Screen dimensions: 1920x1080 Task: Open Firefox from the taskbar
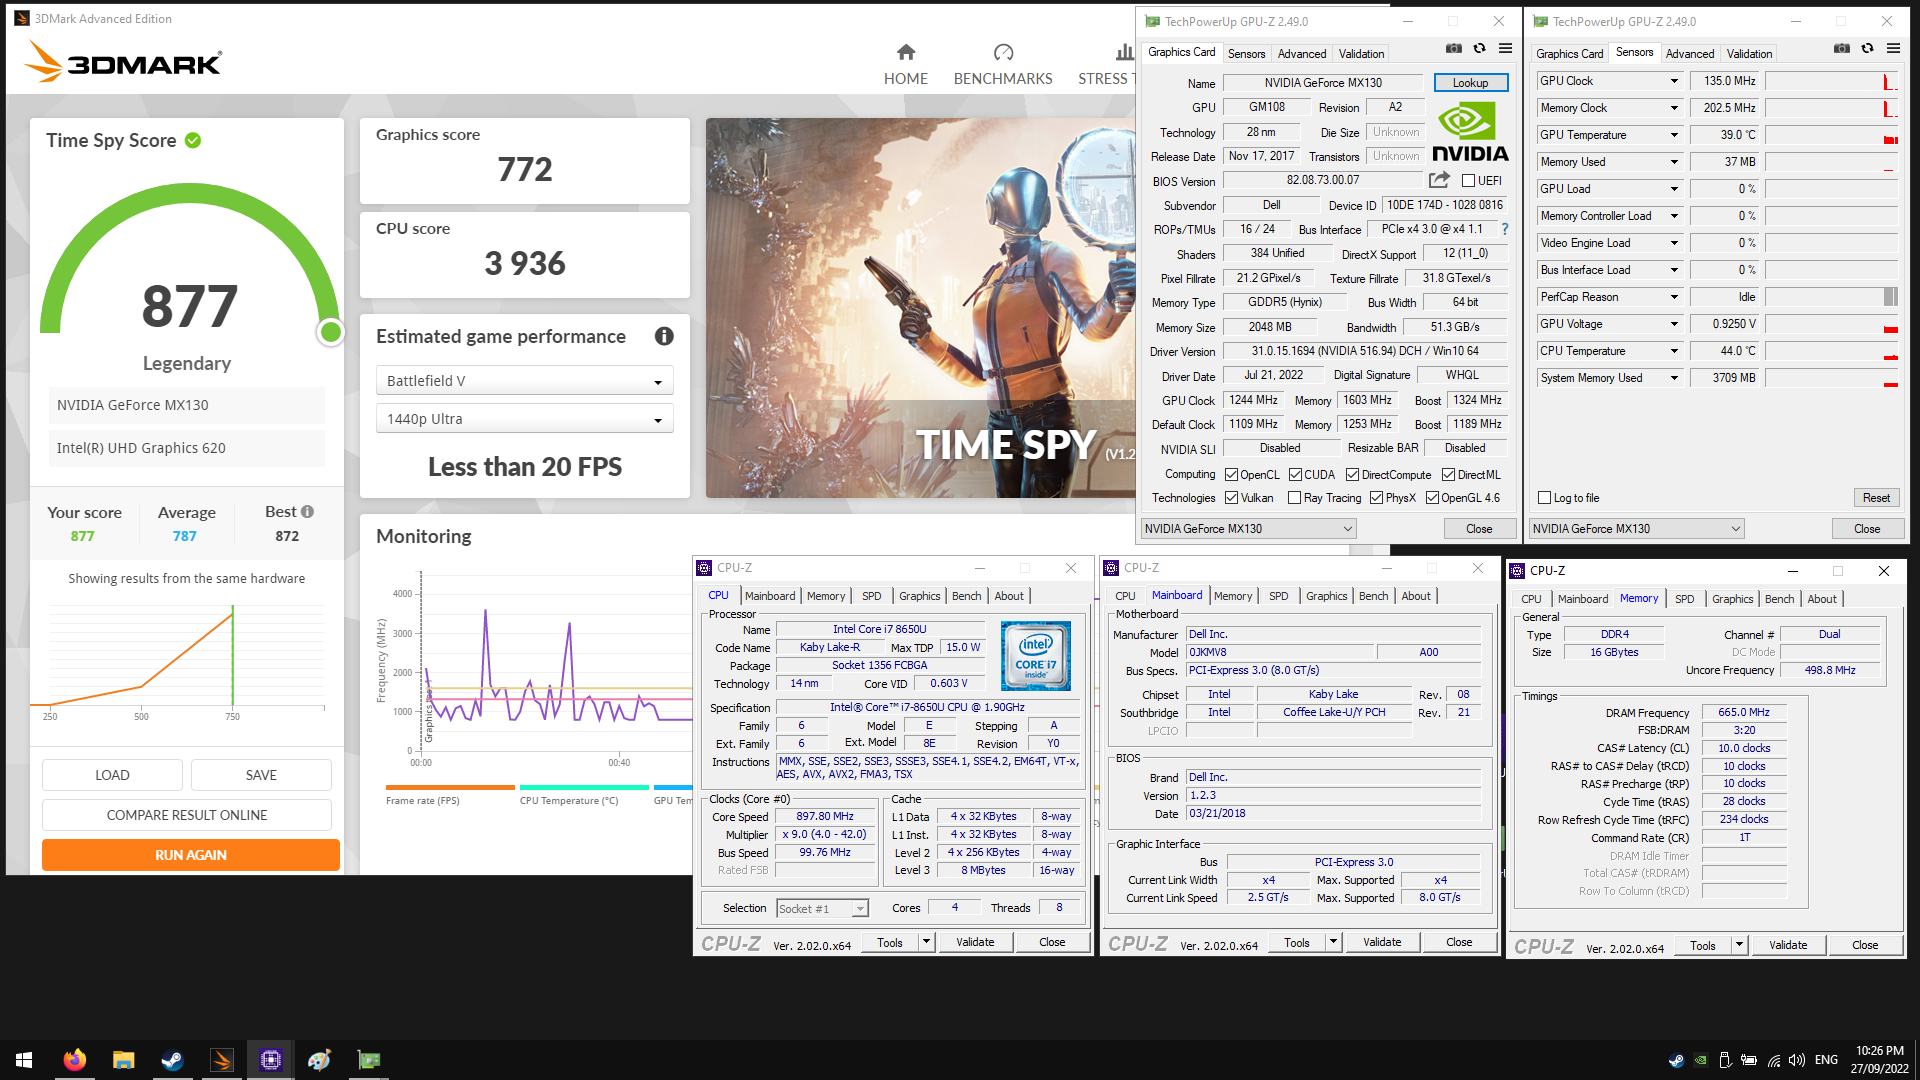click(74, 1060)
